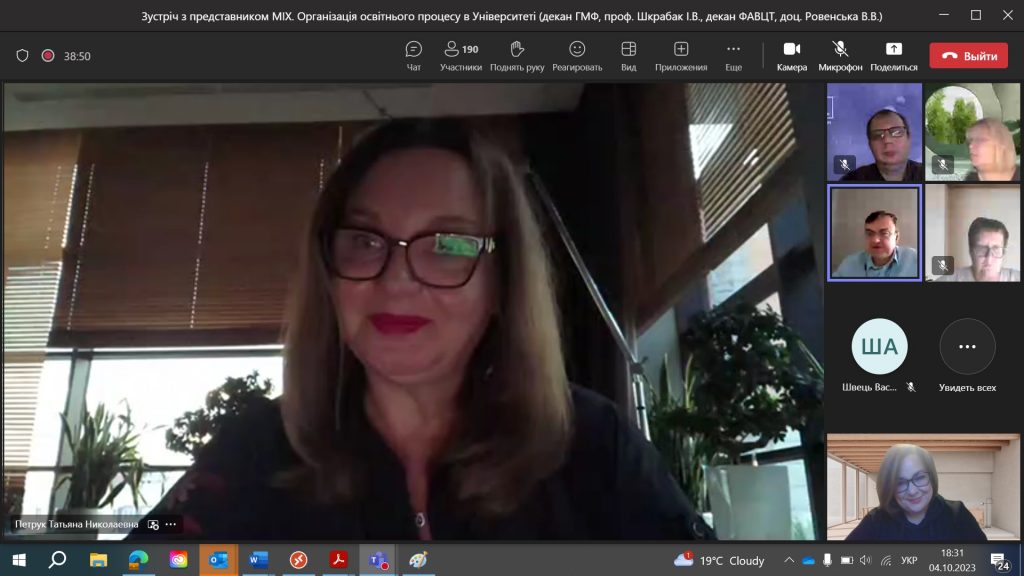Click the shield security icon

click(22, 56)
